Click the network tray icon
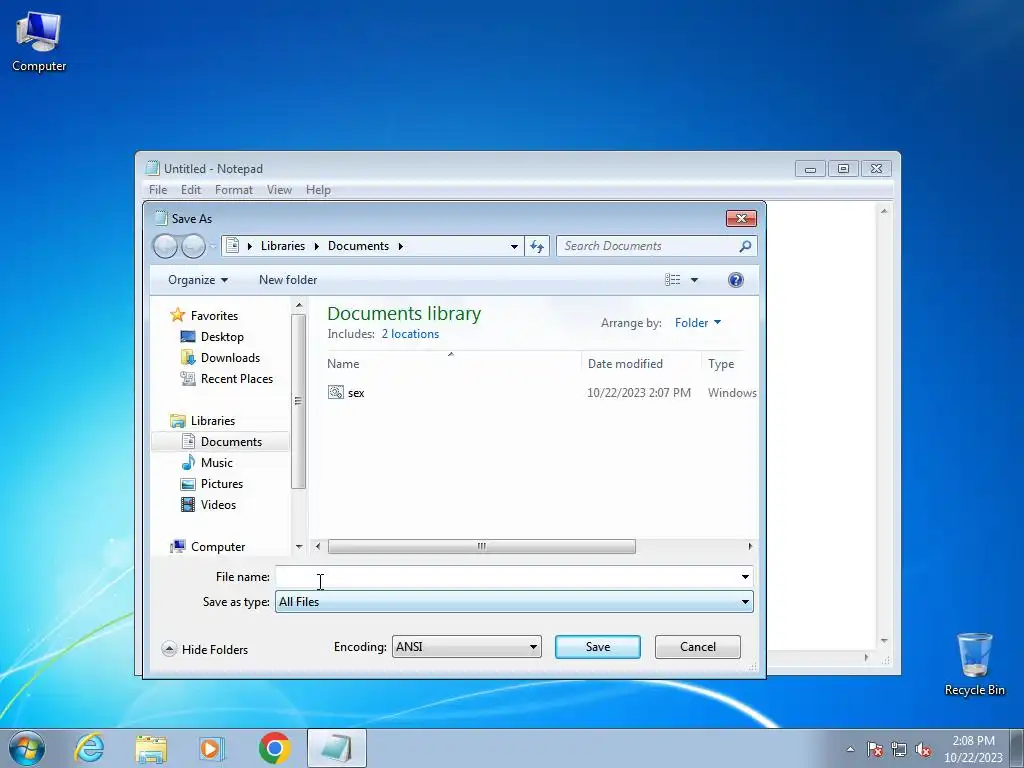1024x768 pixels. [899, 749]
